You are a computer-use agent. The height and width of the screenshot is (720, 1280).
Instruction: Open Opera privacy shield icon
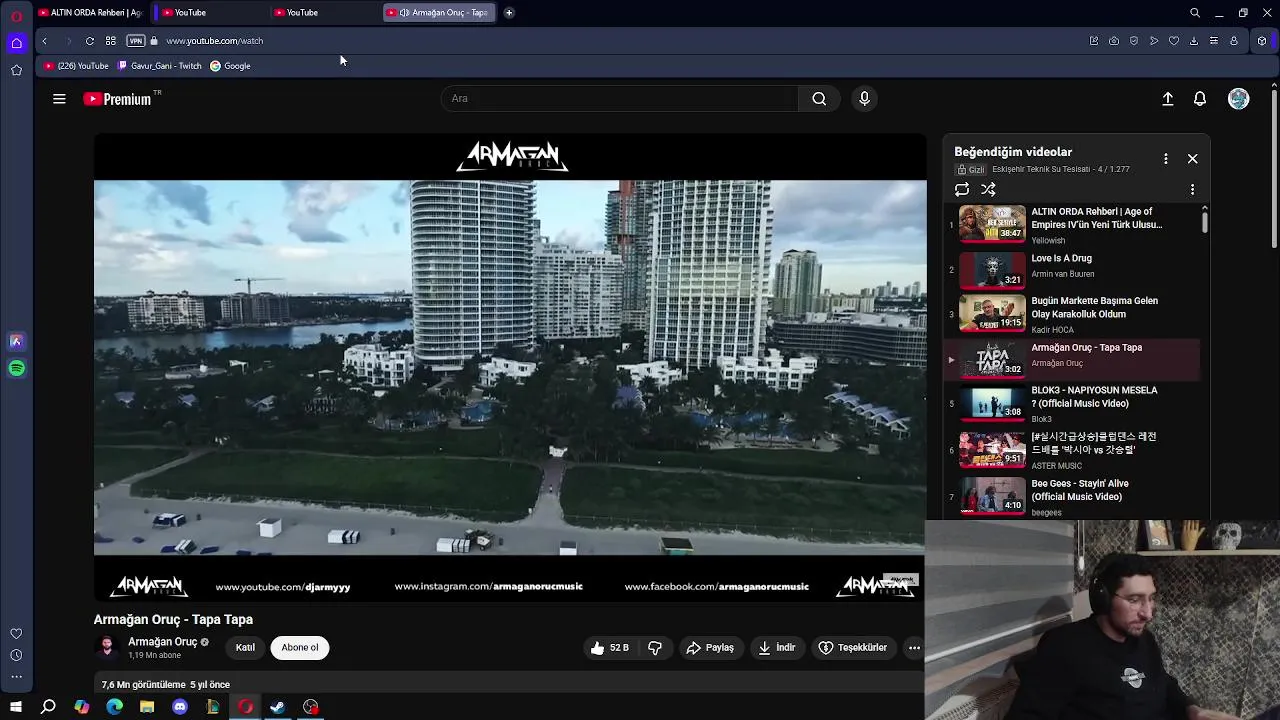tap(1134, 41)
